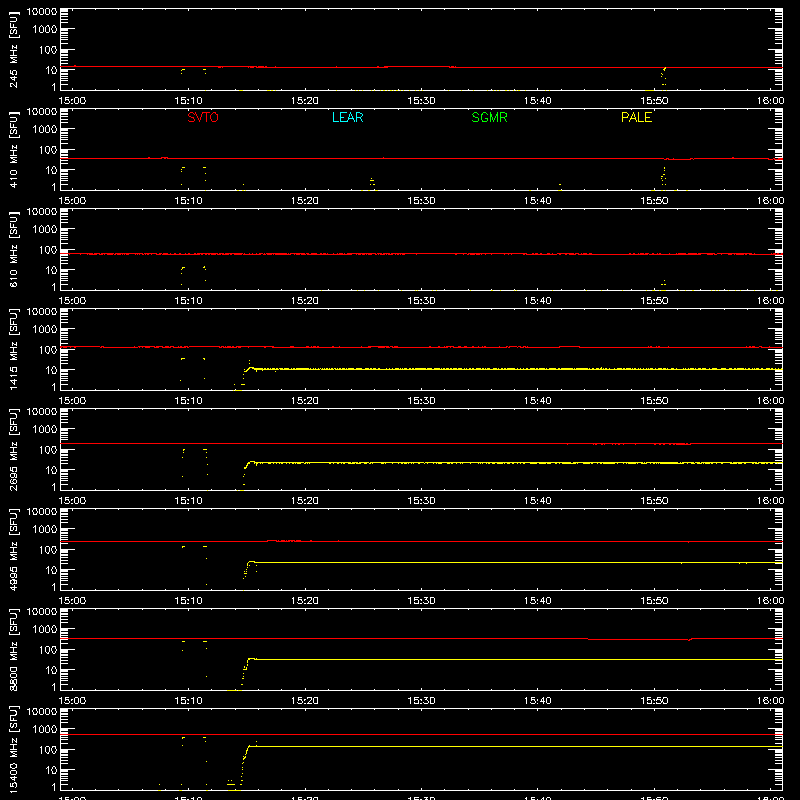Click the green SGMR station label
The height and width of the screenshot is (800, 800).
489,117
